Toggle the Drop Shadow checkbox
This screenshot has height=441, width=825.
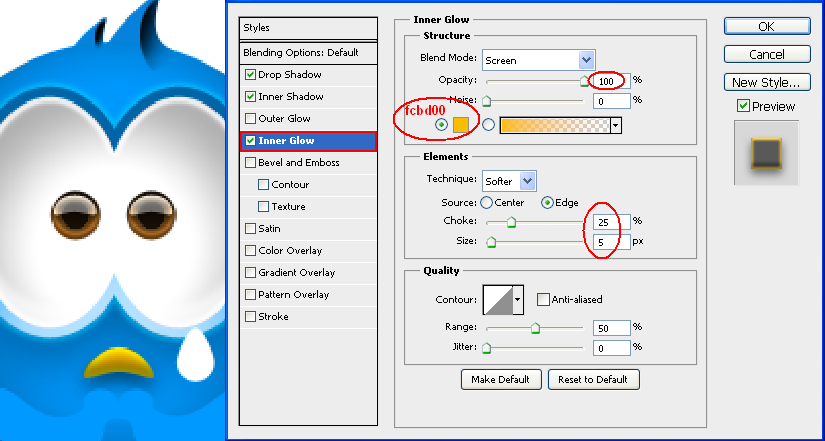pos(250,75)
